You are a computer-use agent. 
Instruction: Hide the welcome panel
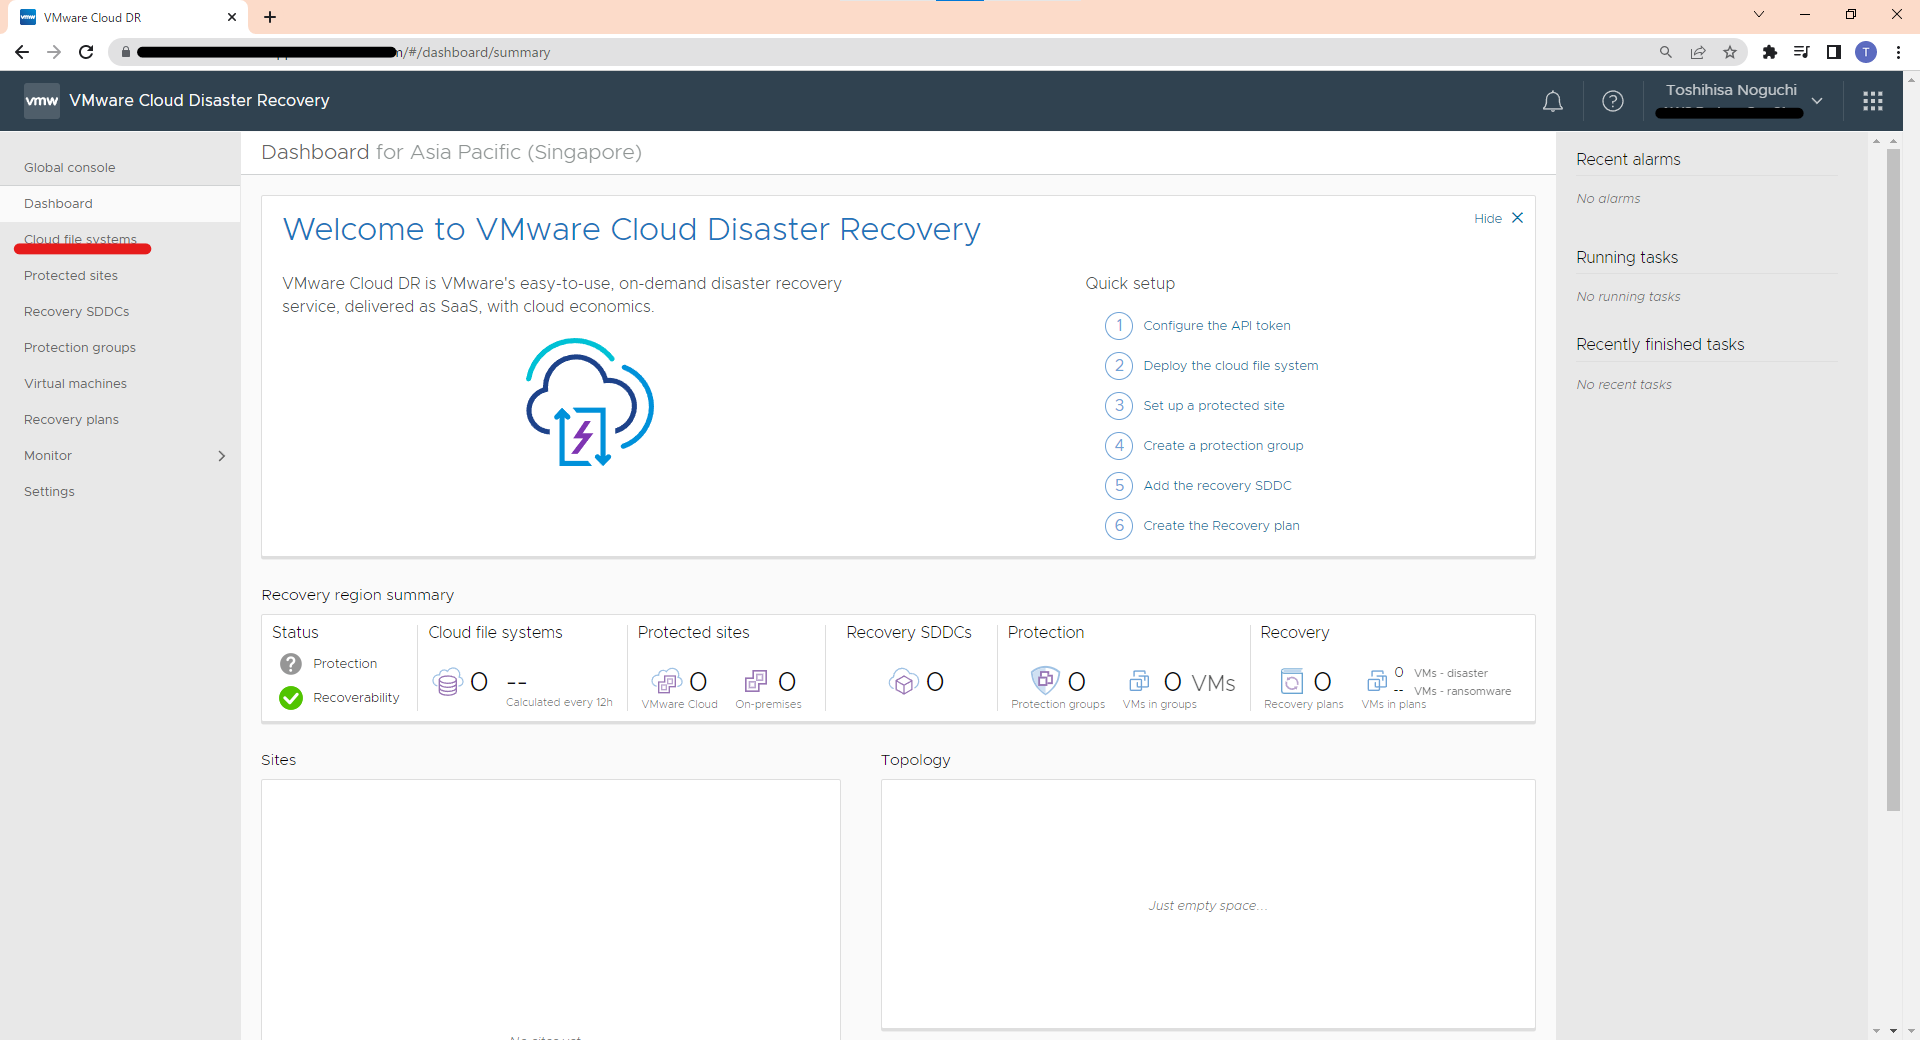click(1488, 219)
